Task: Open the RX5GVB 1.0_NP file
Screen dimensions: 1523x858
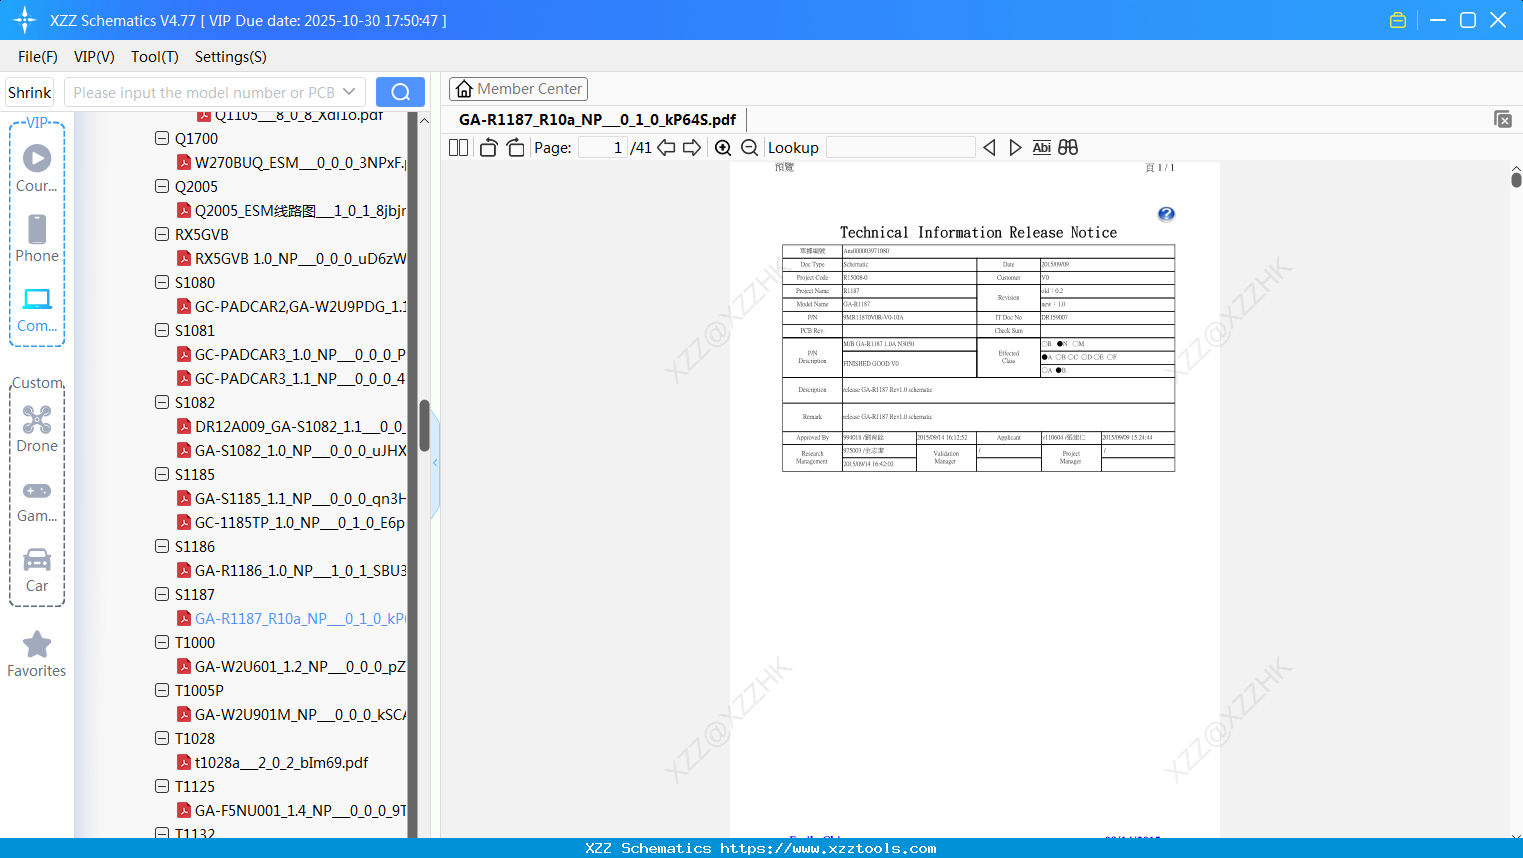Action: (300, 258)
